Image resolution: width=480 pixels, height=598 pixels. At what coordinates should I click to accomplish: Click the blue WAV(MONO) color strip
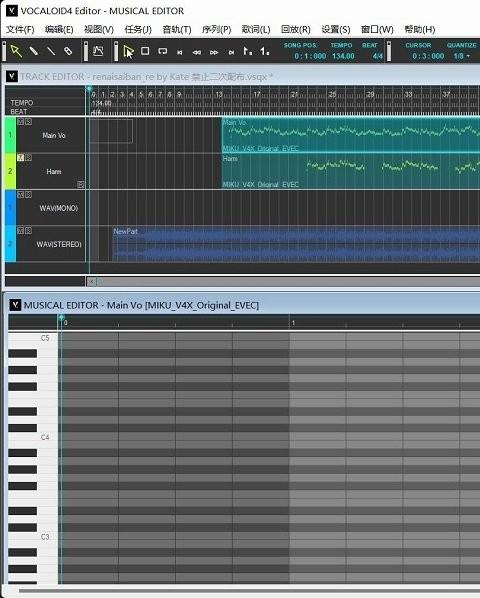tap(10, 207)
